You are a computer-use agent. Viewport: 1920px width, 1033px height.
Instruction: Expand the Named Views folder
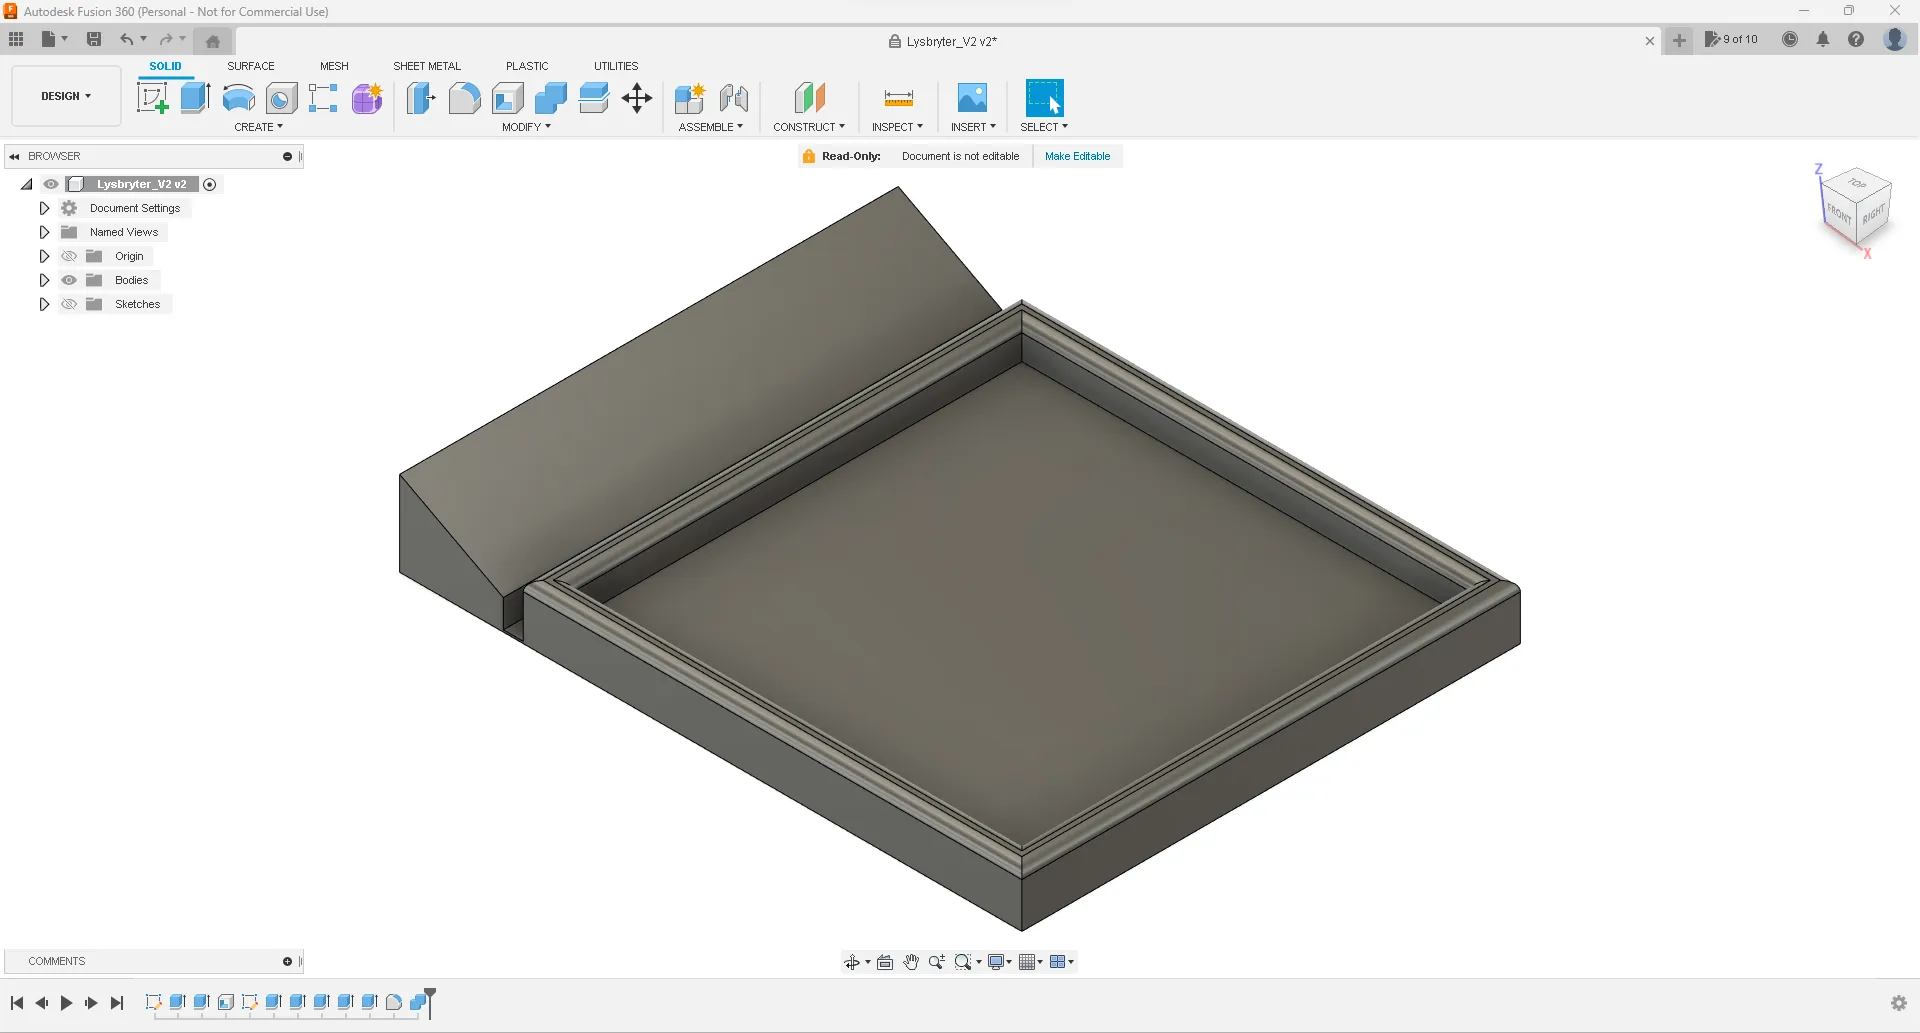tap(44, 232)
